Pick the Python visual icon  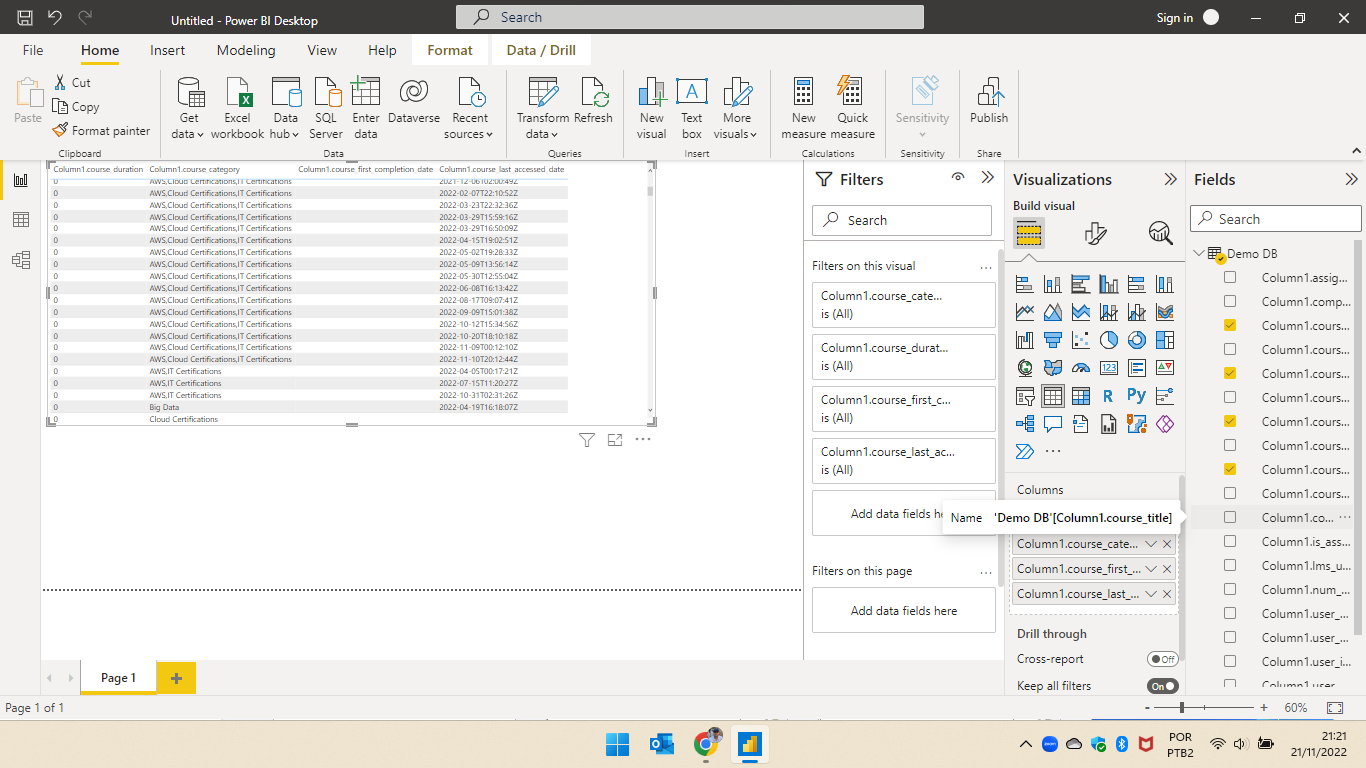1136,396
